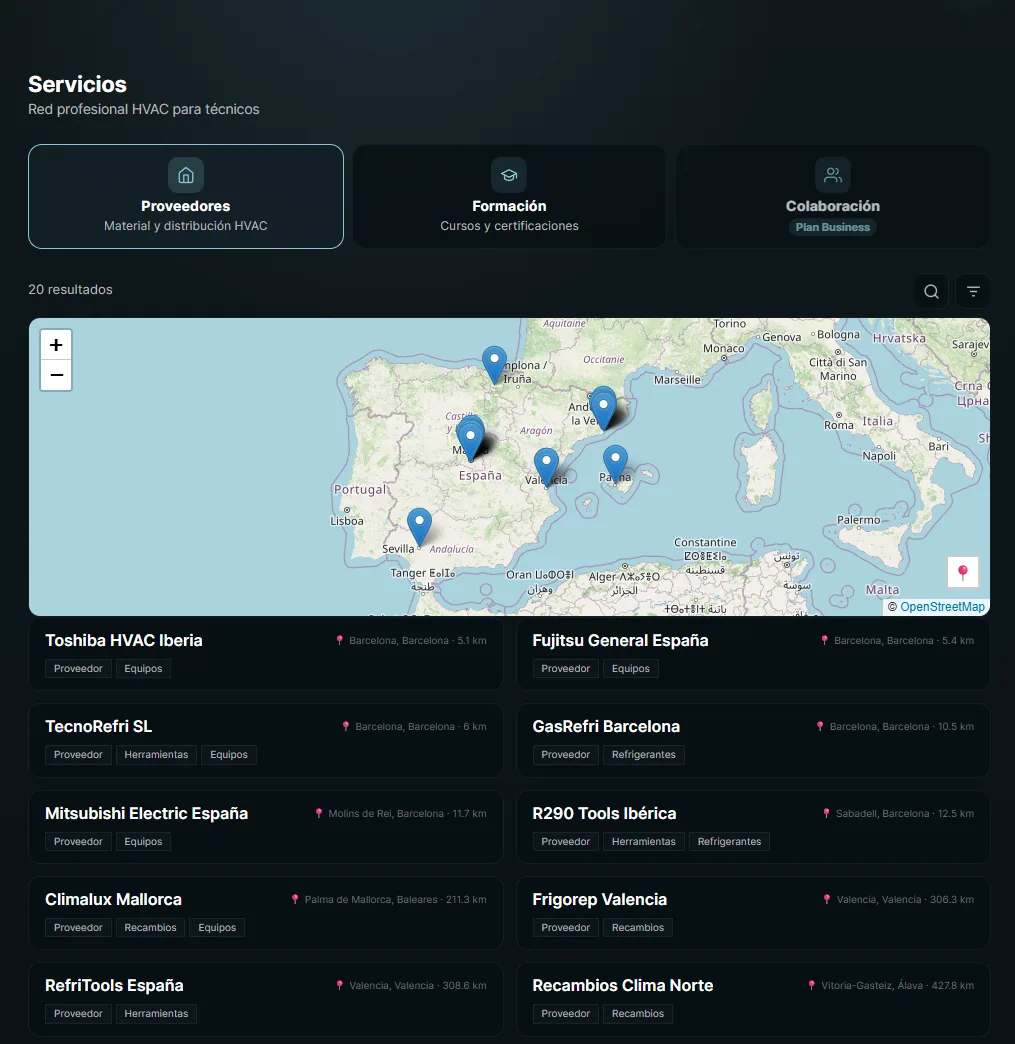Click the graduation cap Formación icon

pos(509,175)
